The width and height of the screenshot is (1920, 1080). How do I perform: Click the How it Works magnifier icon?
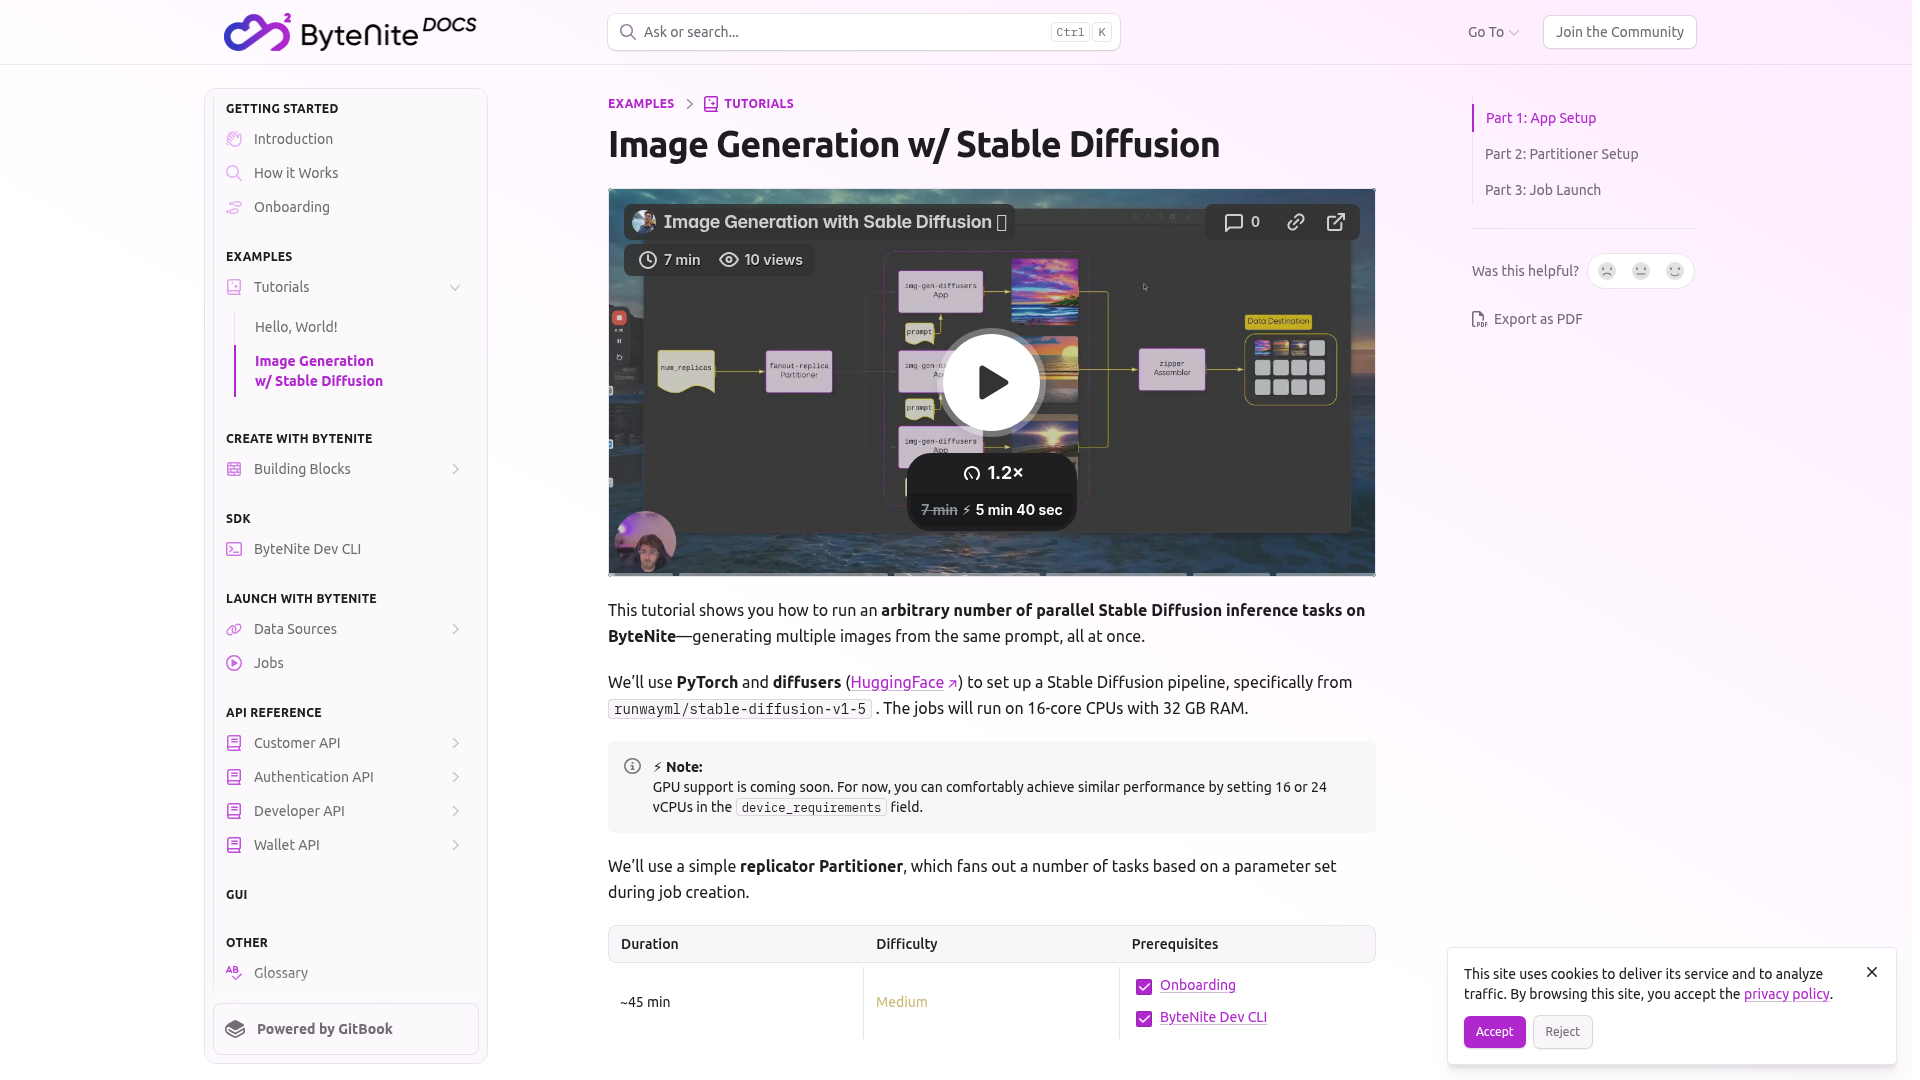pyautogui.click(x=234, y=173)
